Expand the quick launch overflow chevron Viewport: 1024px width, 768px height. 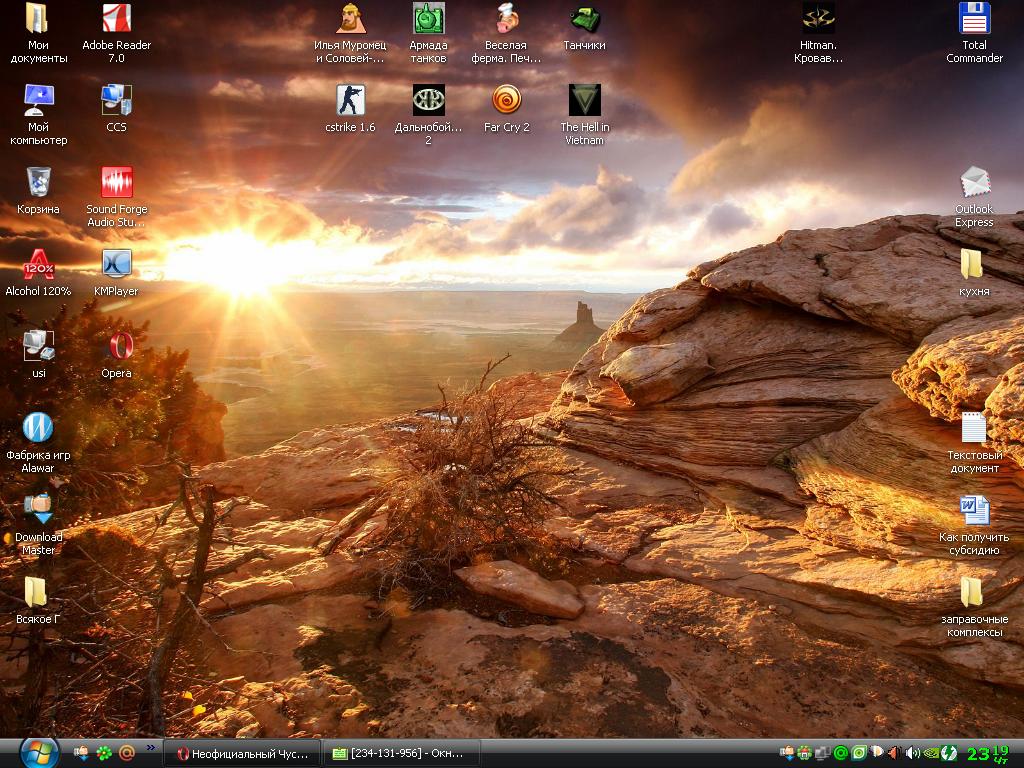[151, 747]
